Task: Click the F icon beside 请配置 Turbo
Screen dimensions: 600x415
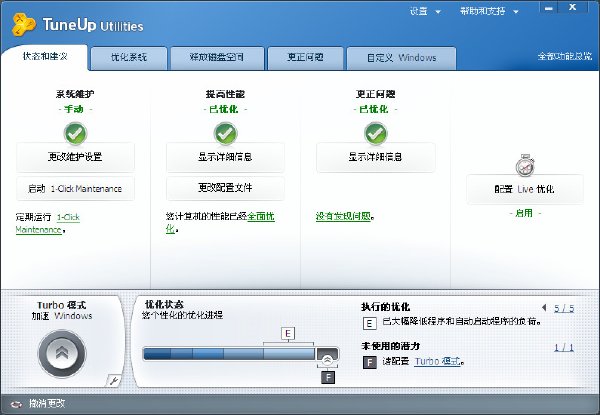Action: 369,362
